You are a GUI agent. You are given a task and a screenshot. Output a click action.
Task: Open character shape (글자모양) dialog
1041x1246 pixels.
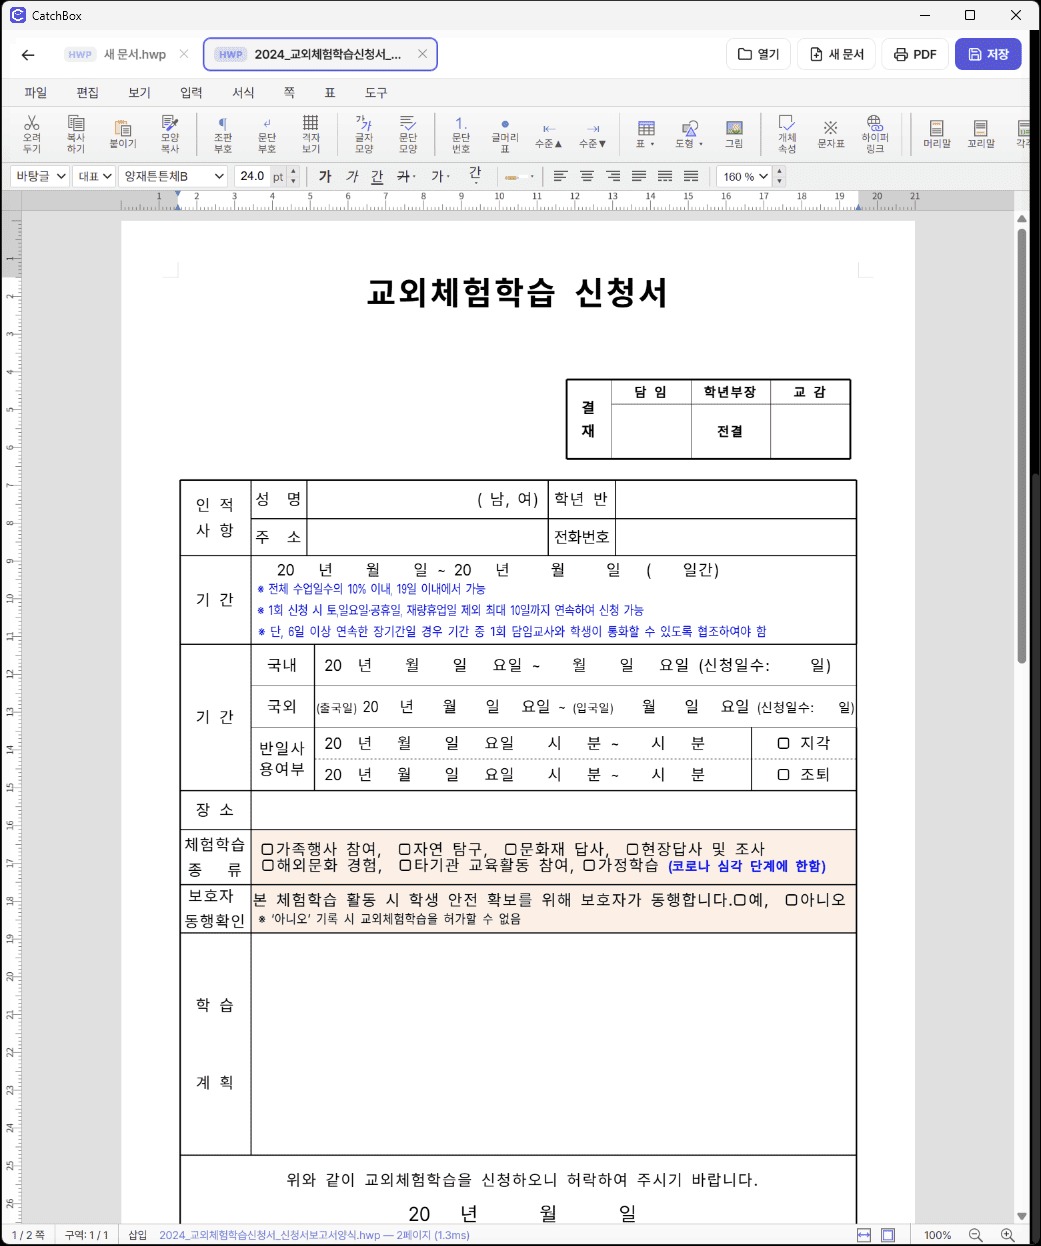(x=364, y=134)
